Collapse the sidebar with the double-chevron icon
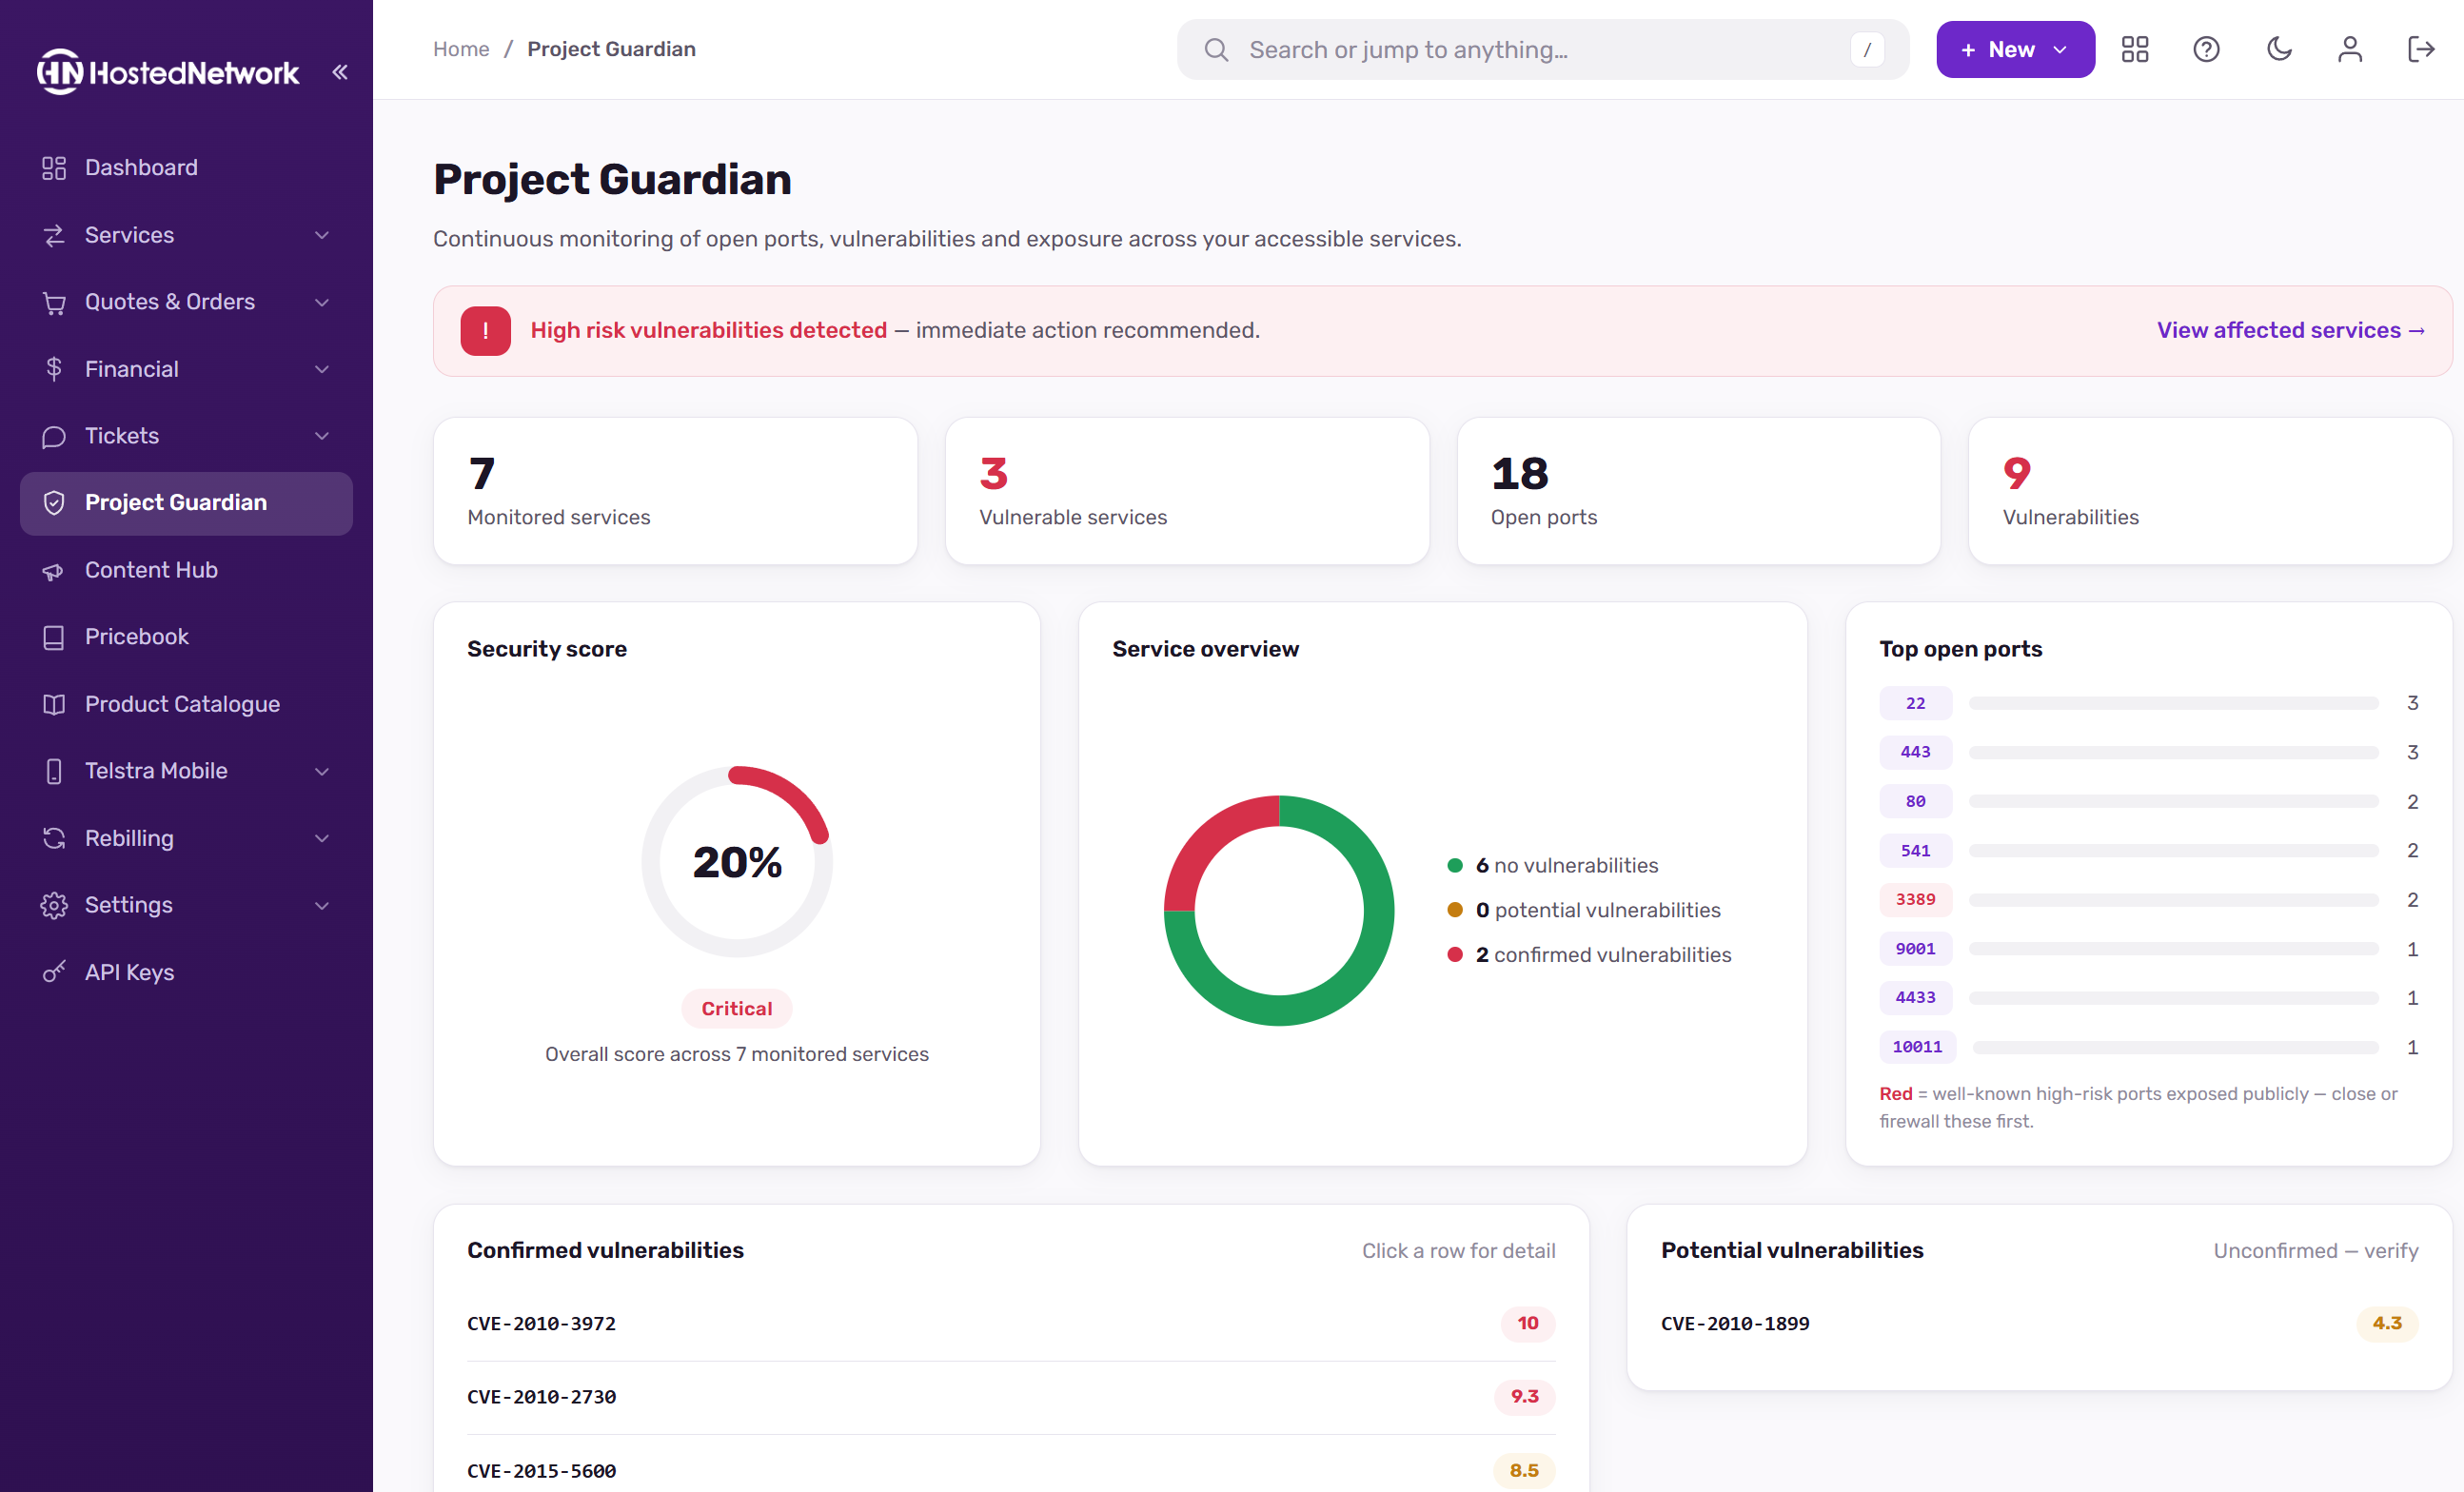This screenshot has width=2464, height=1492. 340,72
